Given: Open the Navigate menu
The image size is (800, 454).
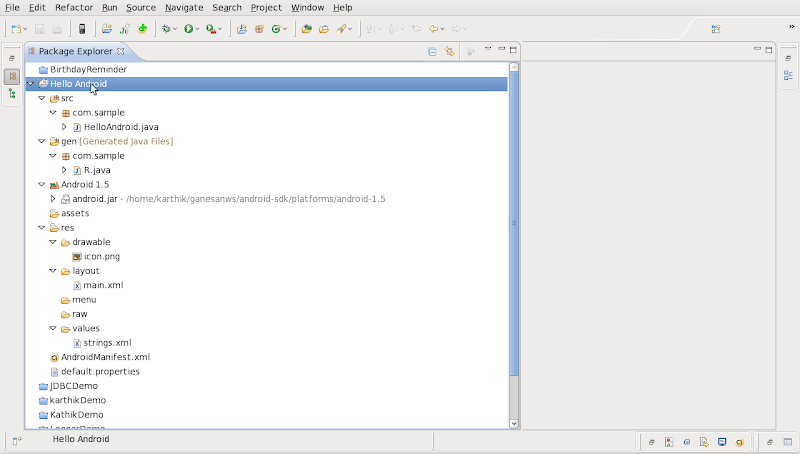Looking at the screenshot, I should 183,7.
